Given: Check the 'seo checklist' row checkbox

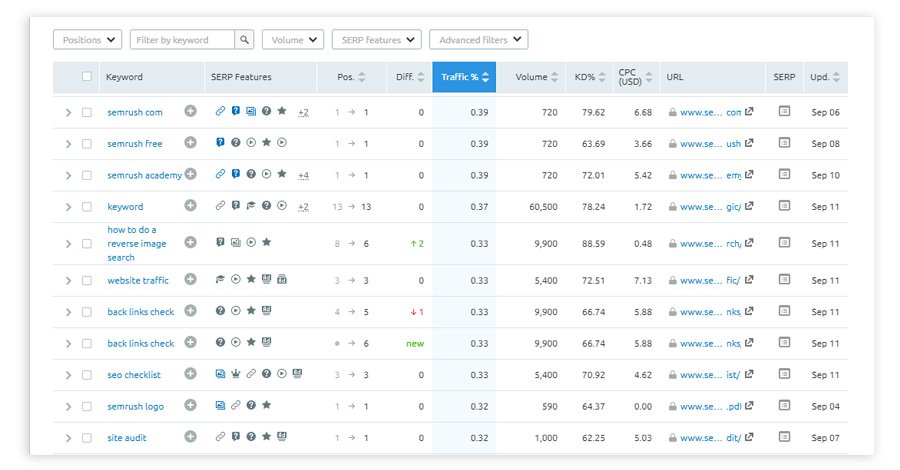Looking at the screenshot, I should tap(87, 375).
